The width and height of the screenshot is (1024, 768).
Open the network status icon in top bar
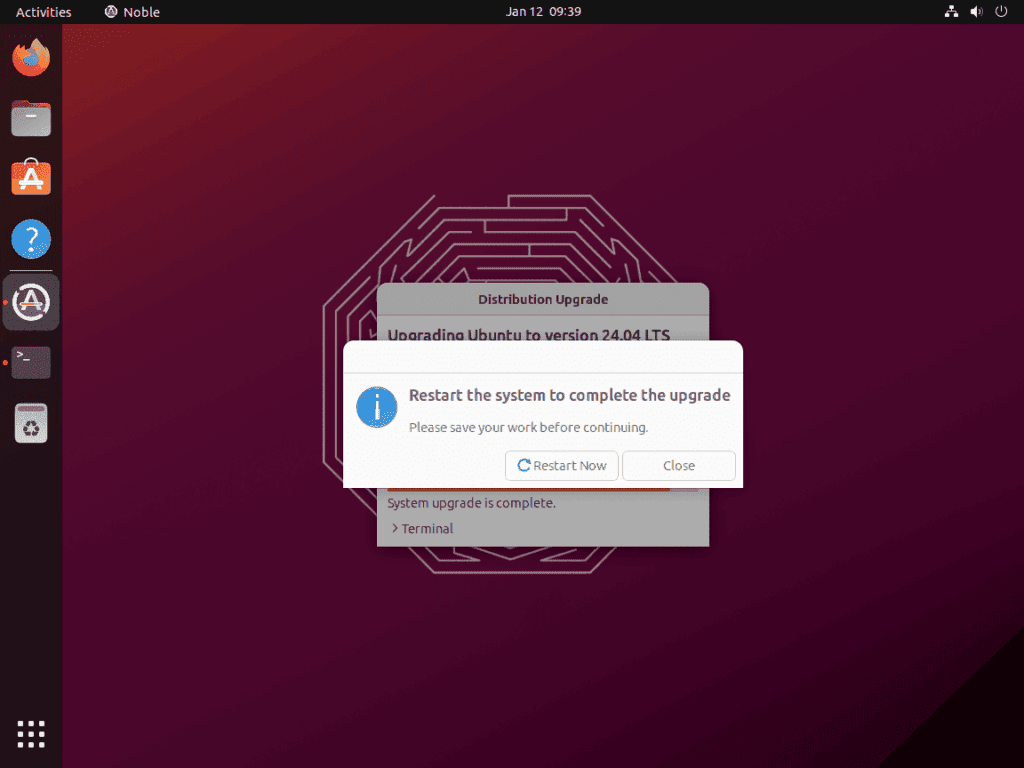point(951,12)
